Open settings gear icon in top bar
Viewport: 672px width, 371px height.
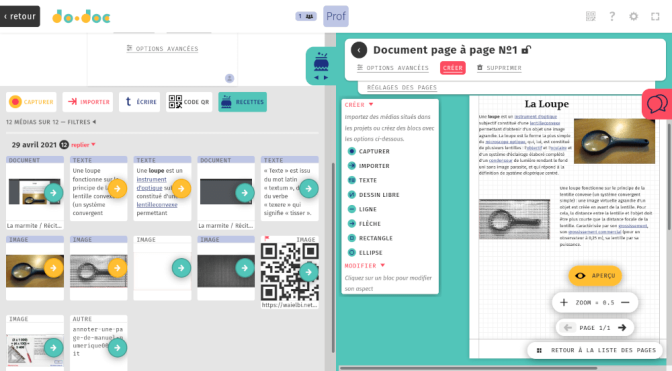(633, 16)
